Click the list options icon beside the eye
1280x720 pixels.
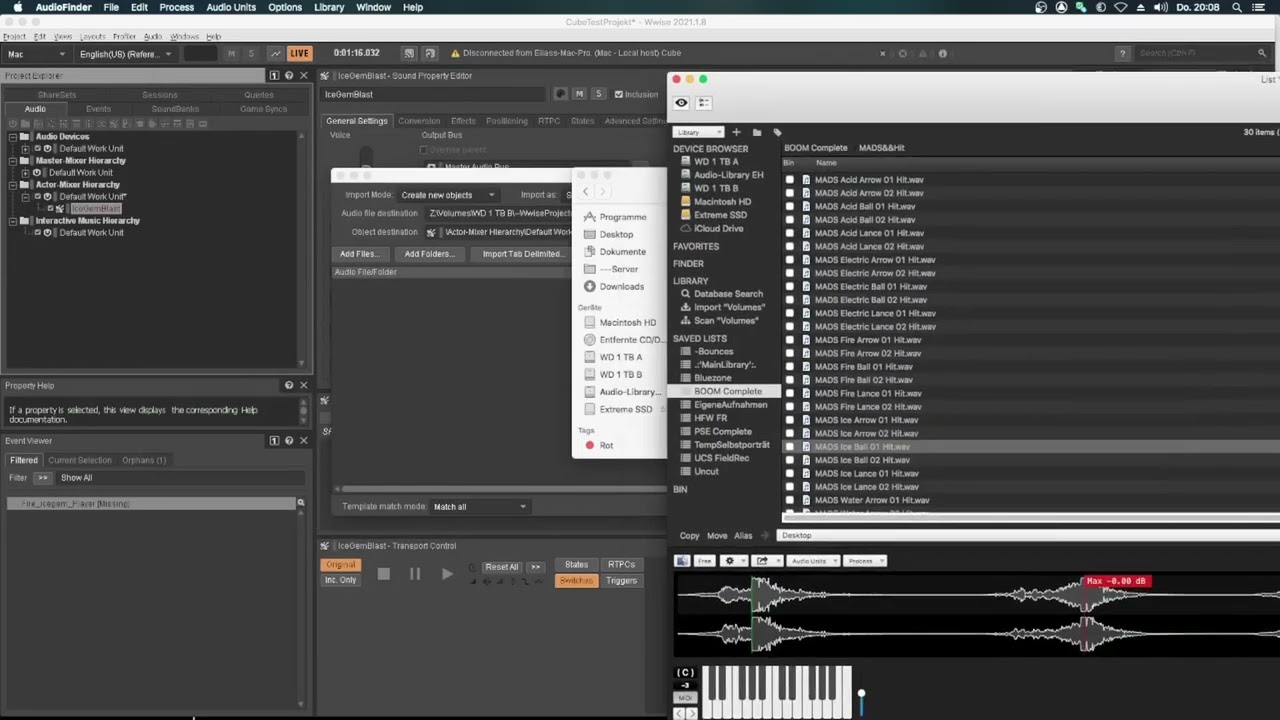[x=704, y=103]
